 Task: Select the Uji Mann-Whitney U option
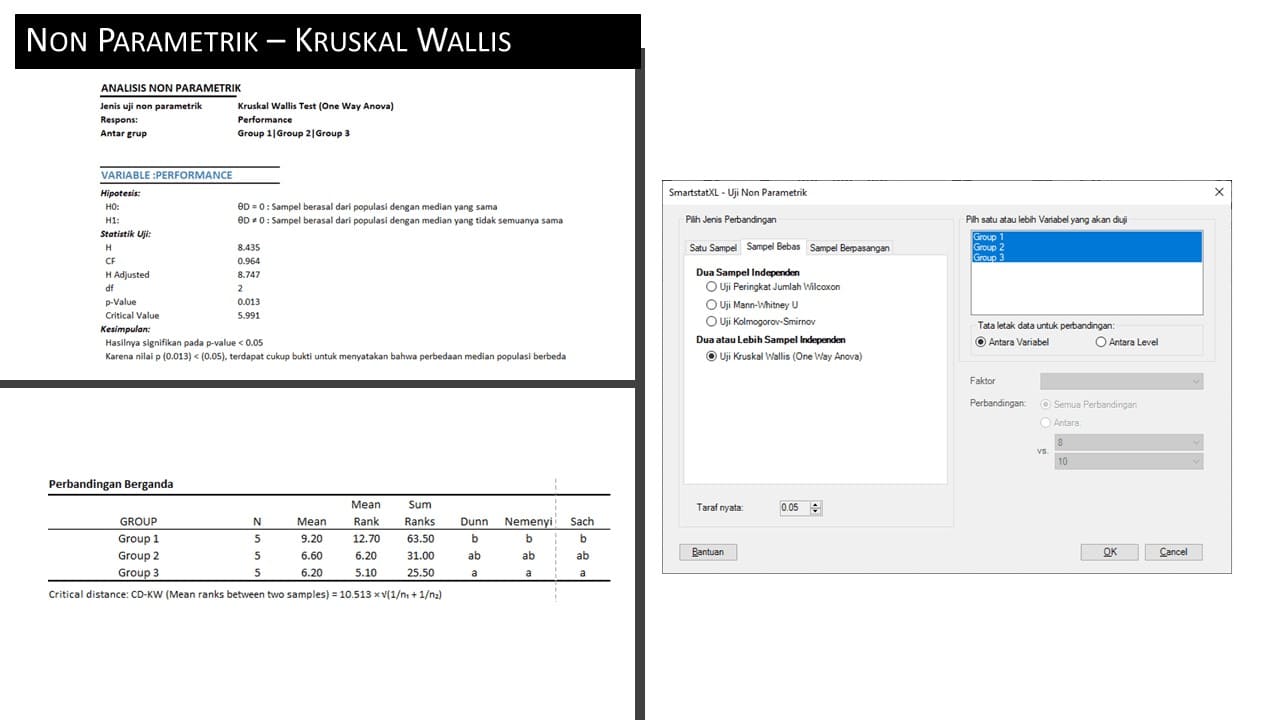point(712,304)
